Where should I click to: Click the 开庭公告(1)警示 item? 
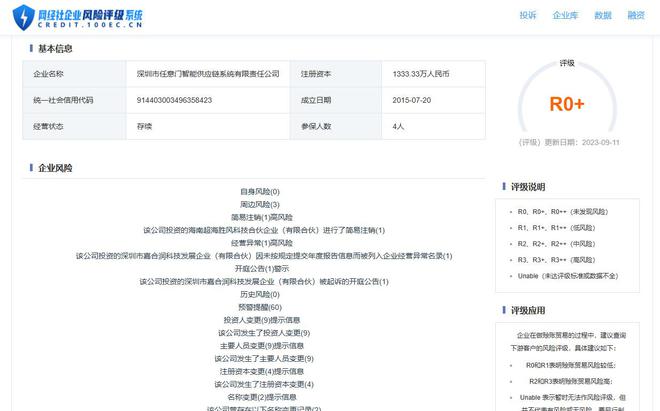261,269
